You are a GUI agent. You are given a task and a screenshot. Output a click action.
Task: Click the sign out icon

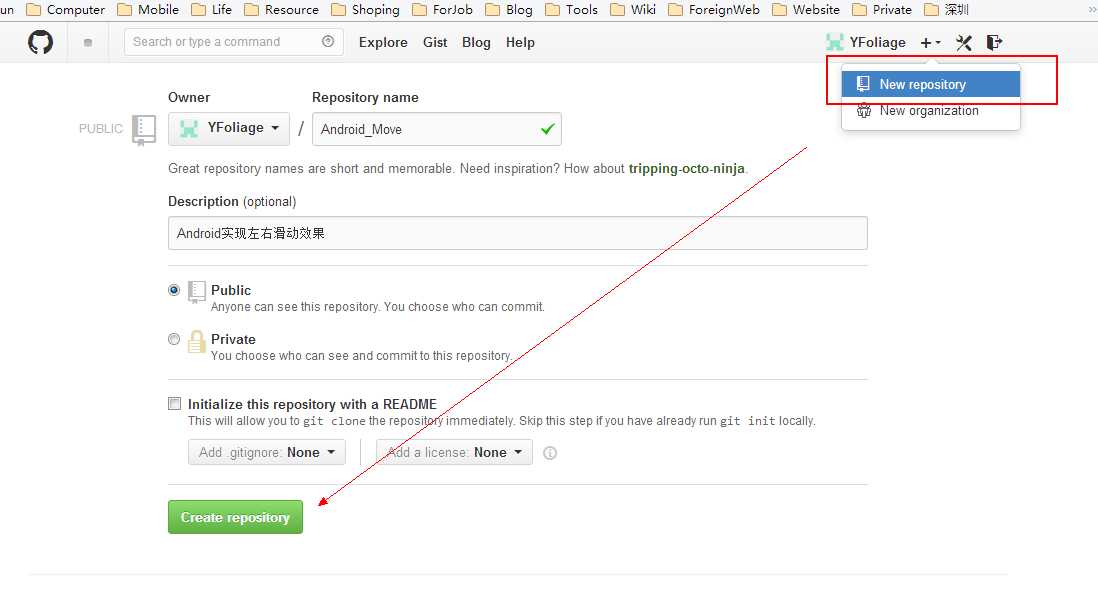tap(994, 43)
